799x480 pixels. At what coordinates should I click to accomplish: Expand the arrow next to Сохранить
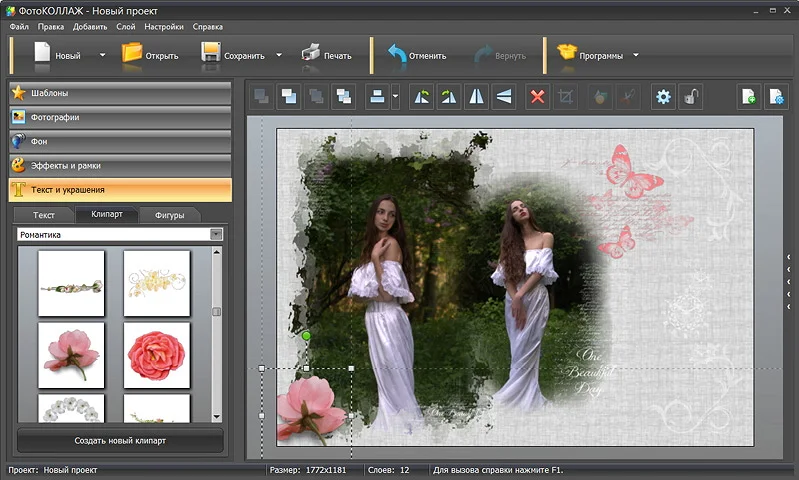point(279,55)
